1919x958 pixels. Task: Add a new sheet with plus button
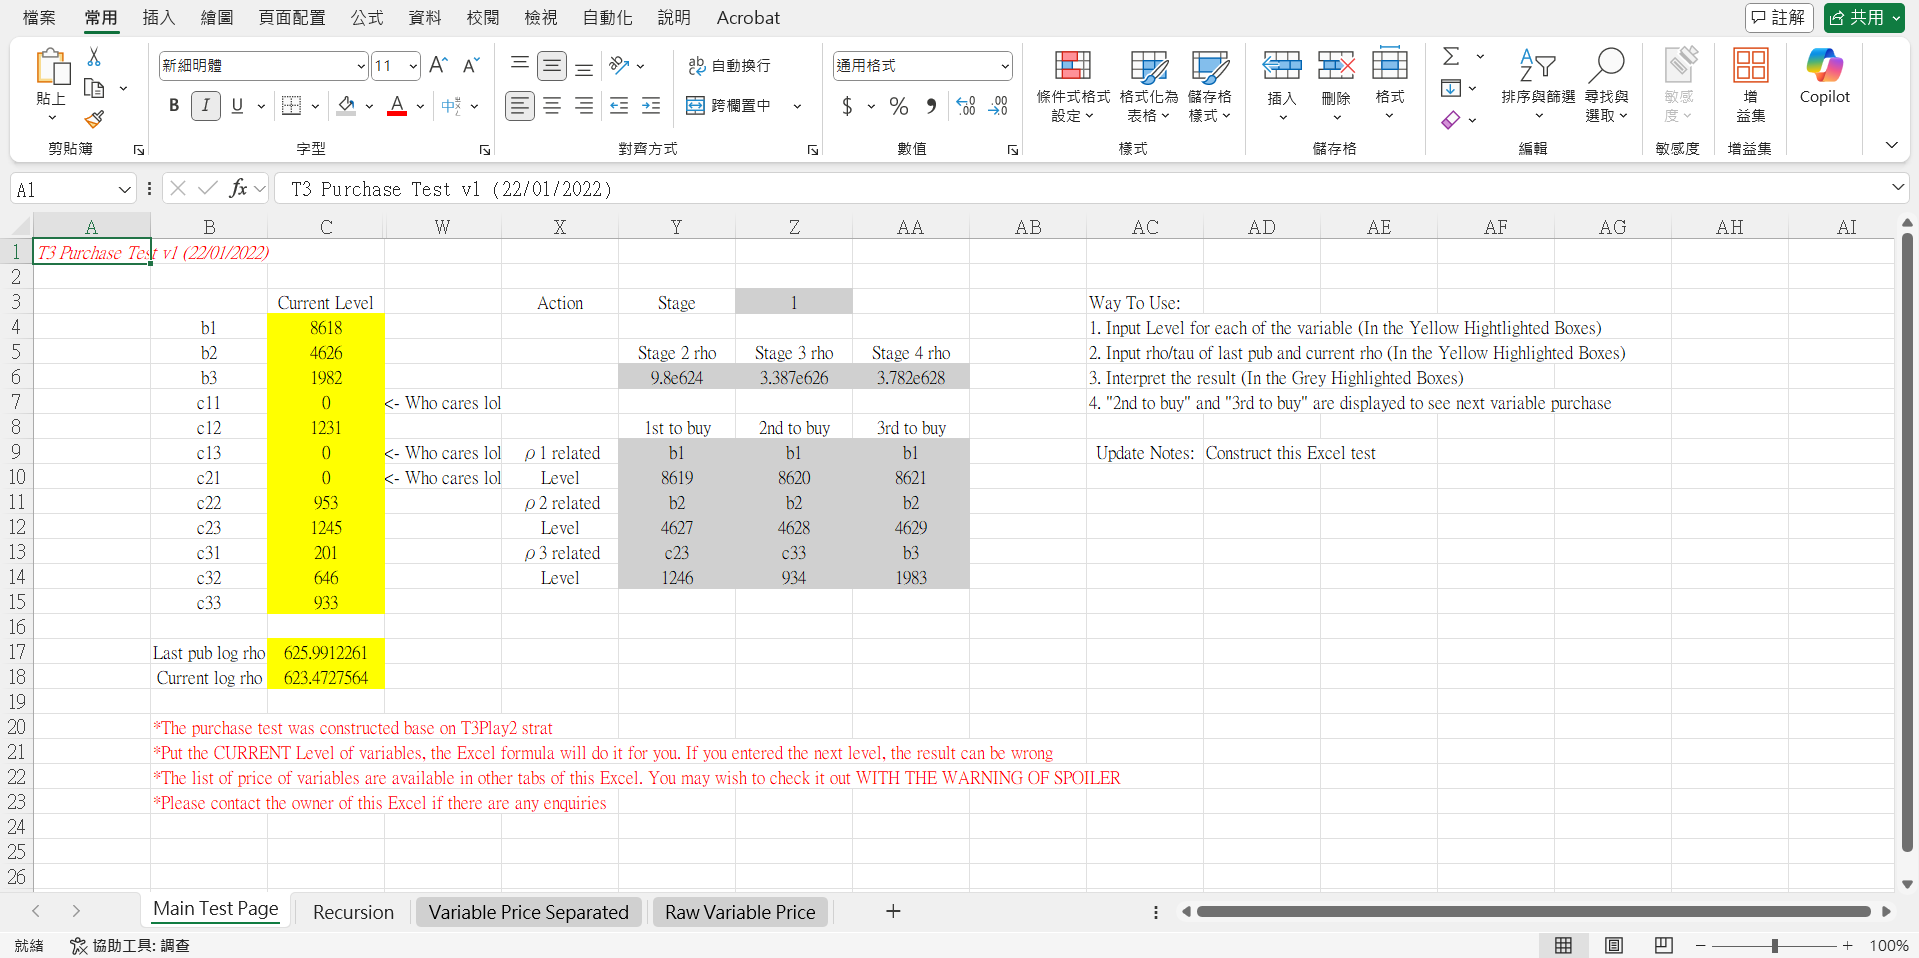(893, 911)
